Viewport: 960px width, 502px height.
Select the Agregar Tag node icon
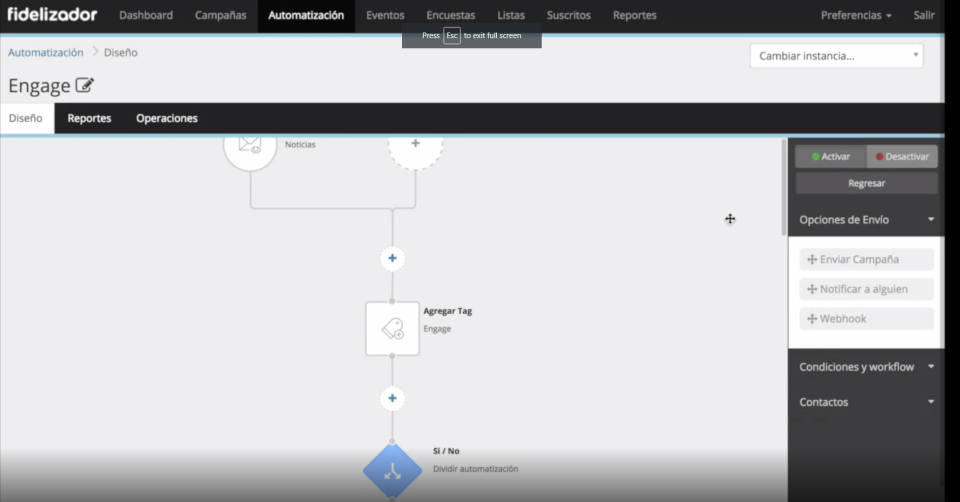coord(392,328)
